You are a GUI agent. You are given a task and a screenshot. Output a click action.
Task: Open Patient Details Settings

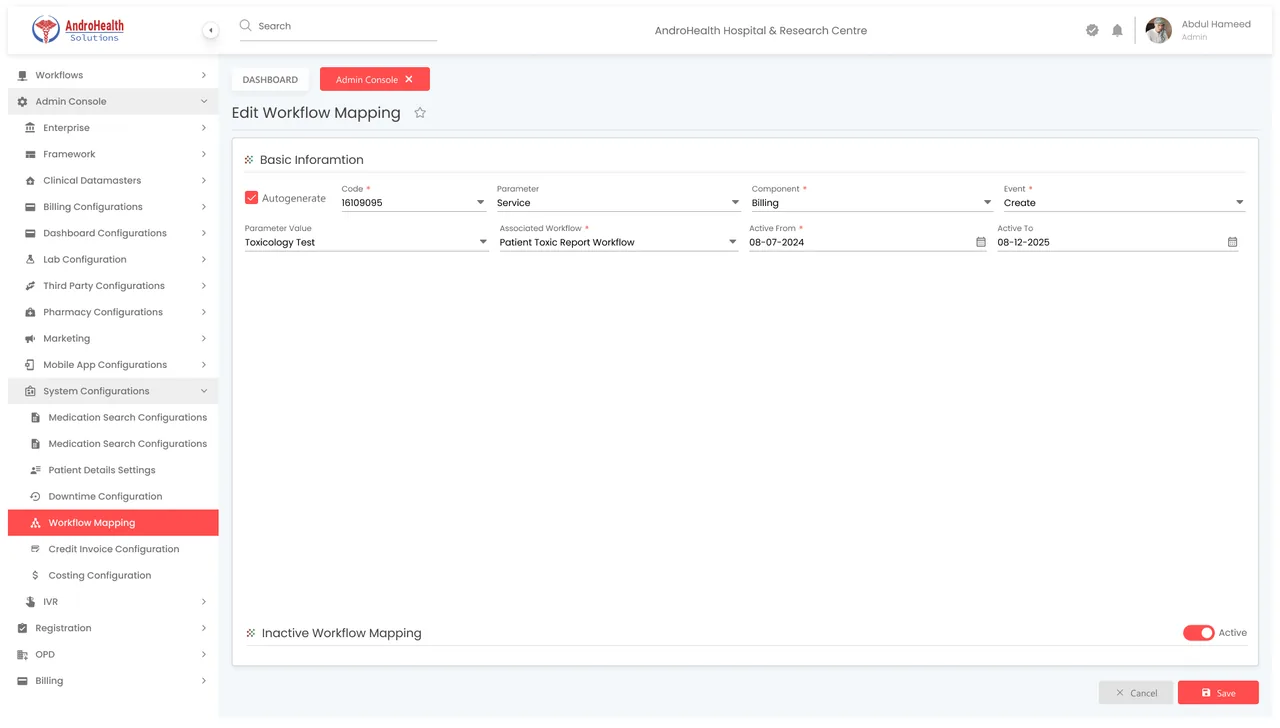[x=113, y=470]
